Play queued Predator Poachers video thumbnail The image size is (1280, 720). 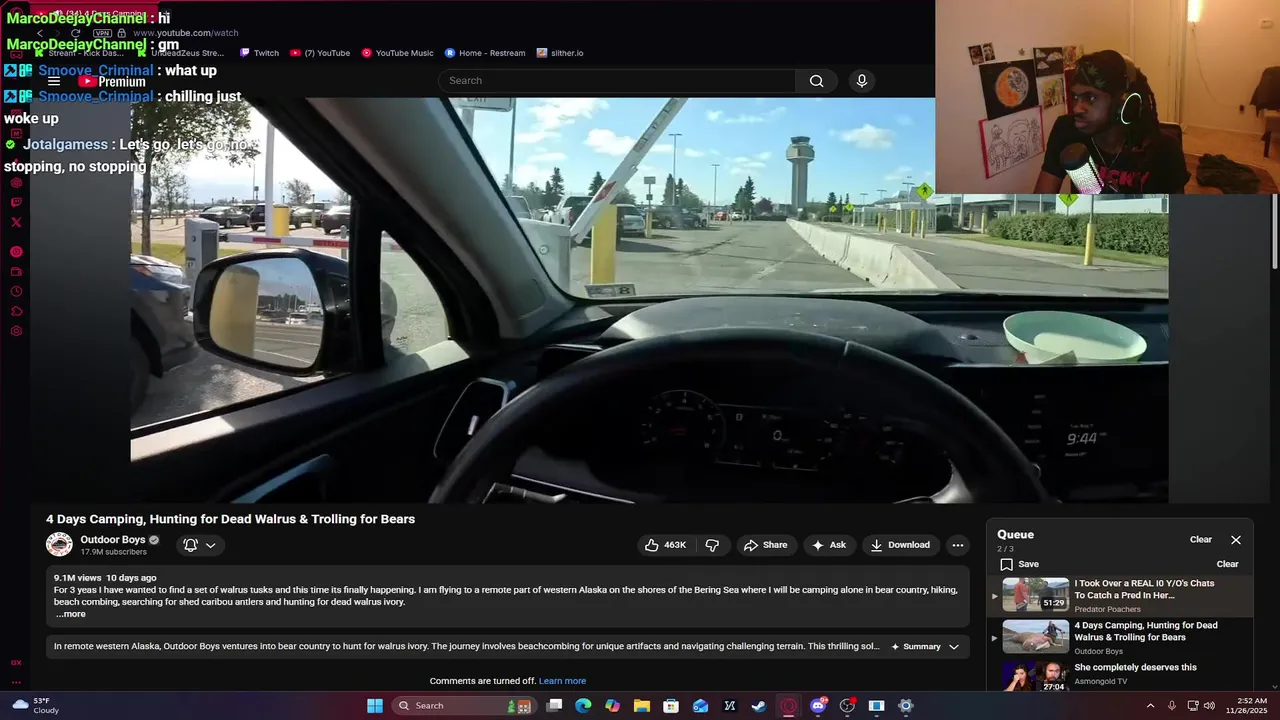(x=1036, y=595)
